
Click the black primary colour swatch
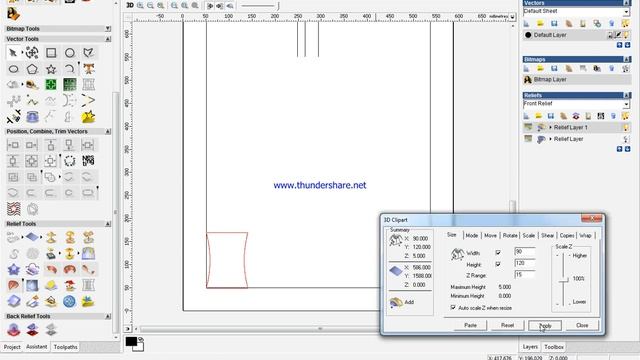[x=131, y=341]
